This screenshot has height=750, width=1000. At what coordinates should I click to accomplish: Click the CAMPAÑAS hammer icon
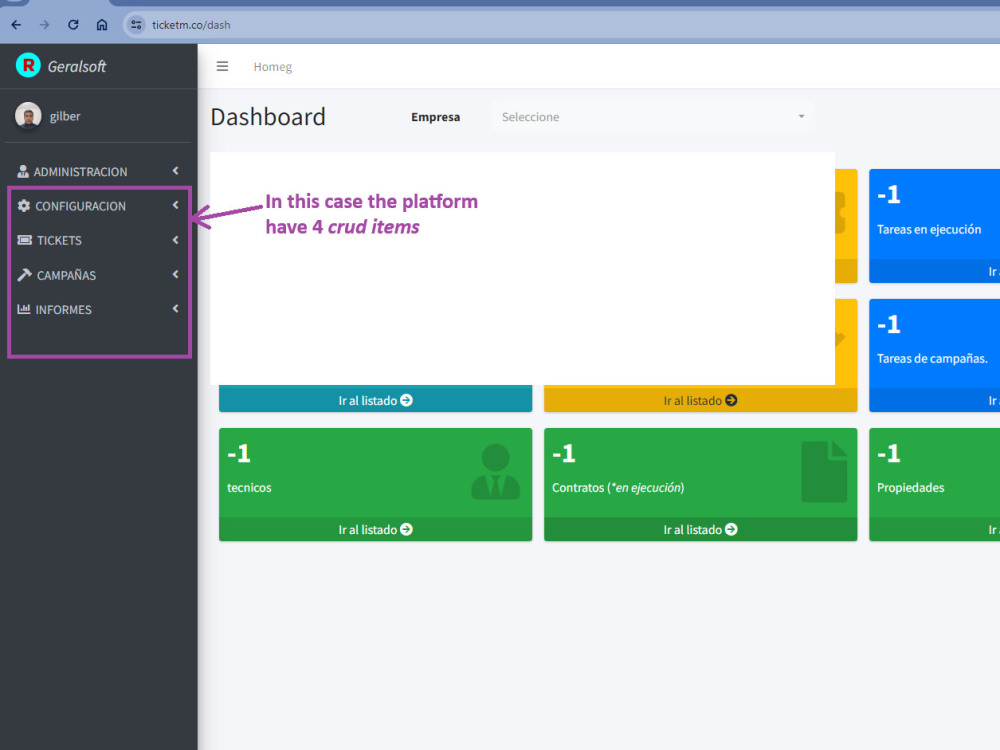(24, 275)
